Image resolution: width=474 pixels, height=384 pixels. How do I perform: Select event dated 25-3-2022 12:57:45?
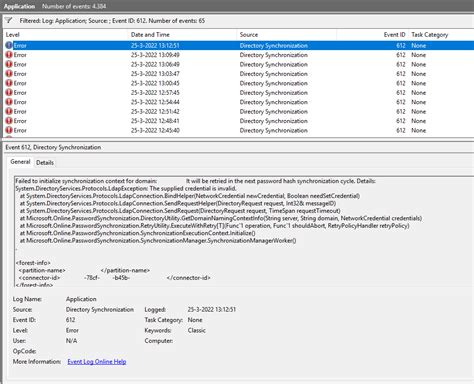[238, 93]
